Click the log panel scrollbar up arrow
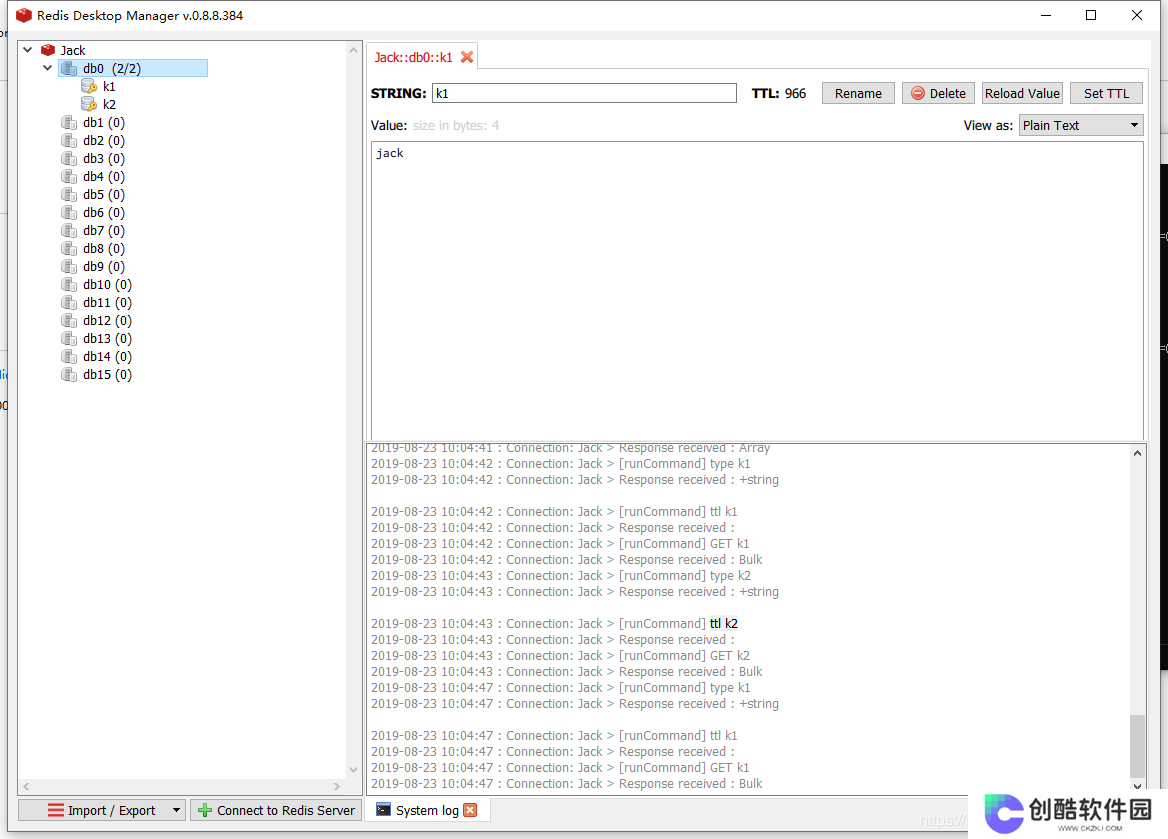The image size is (1168, 839). [x=1137, y=453]
